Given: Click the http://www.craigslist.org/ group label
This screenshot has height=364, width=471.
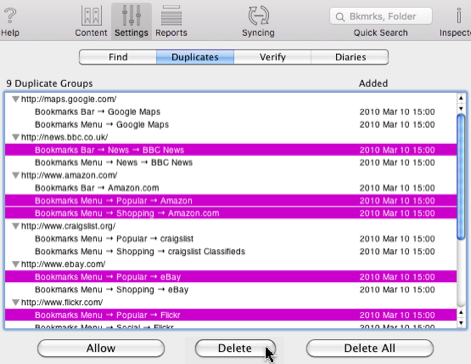Looking at the screenshot, I should point(68,226).
